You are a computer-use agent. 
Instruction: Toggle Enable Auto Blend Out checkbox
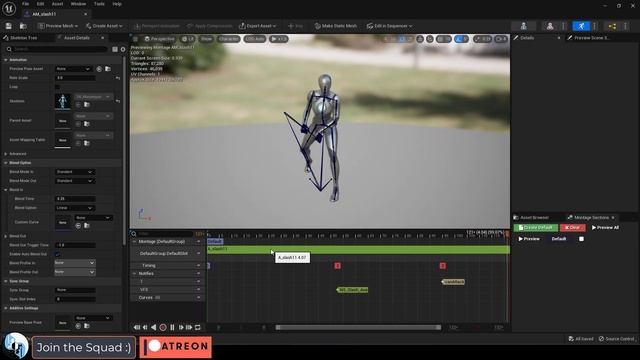coord(57,254)
